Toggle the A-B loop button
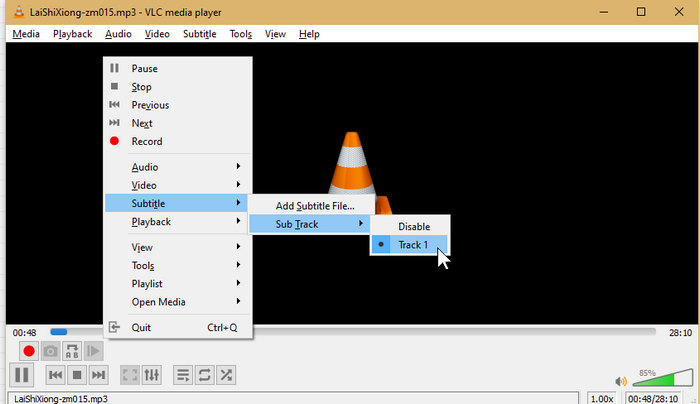The image size is (700, 404). [x=72, y=351]
